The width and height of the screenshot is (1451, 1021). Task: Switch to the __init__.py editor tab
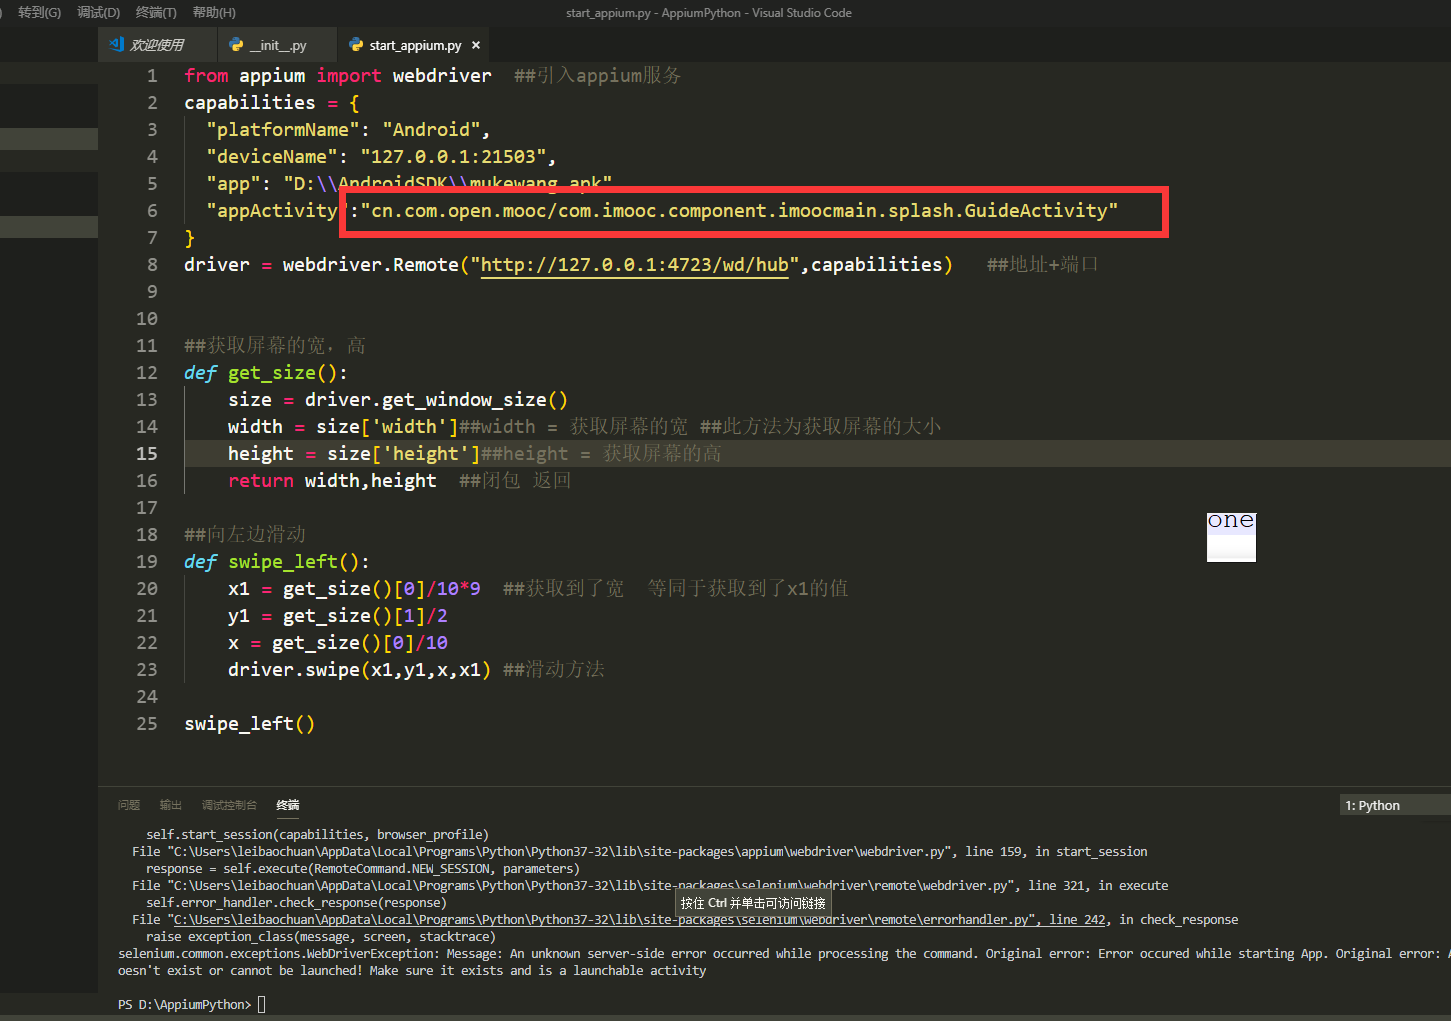pyautogui.click(x=277, y=45)
